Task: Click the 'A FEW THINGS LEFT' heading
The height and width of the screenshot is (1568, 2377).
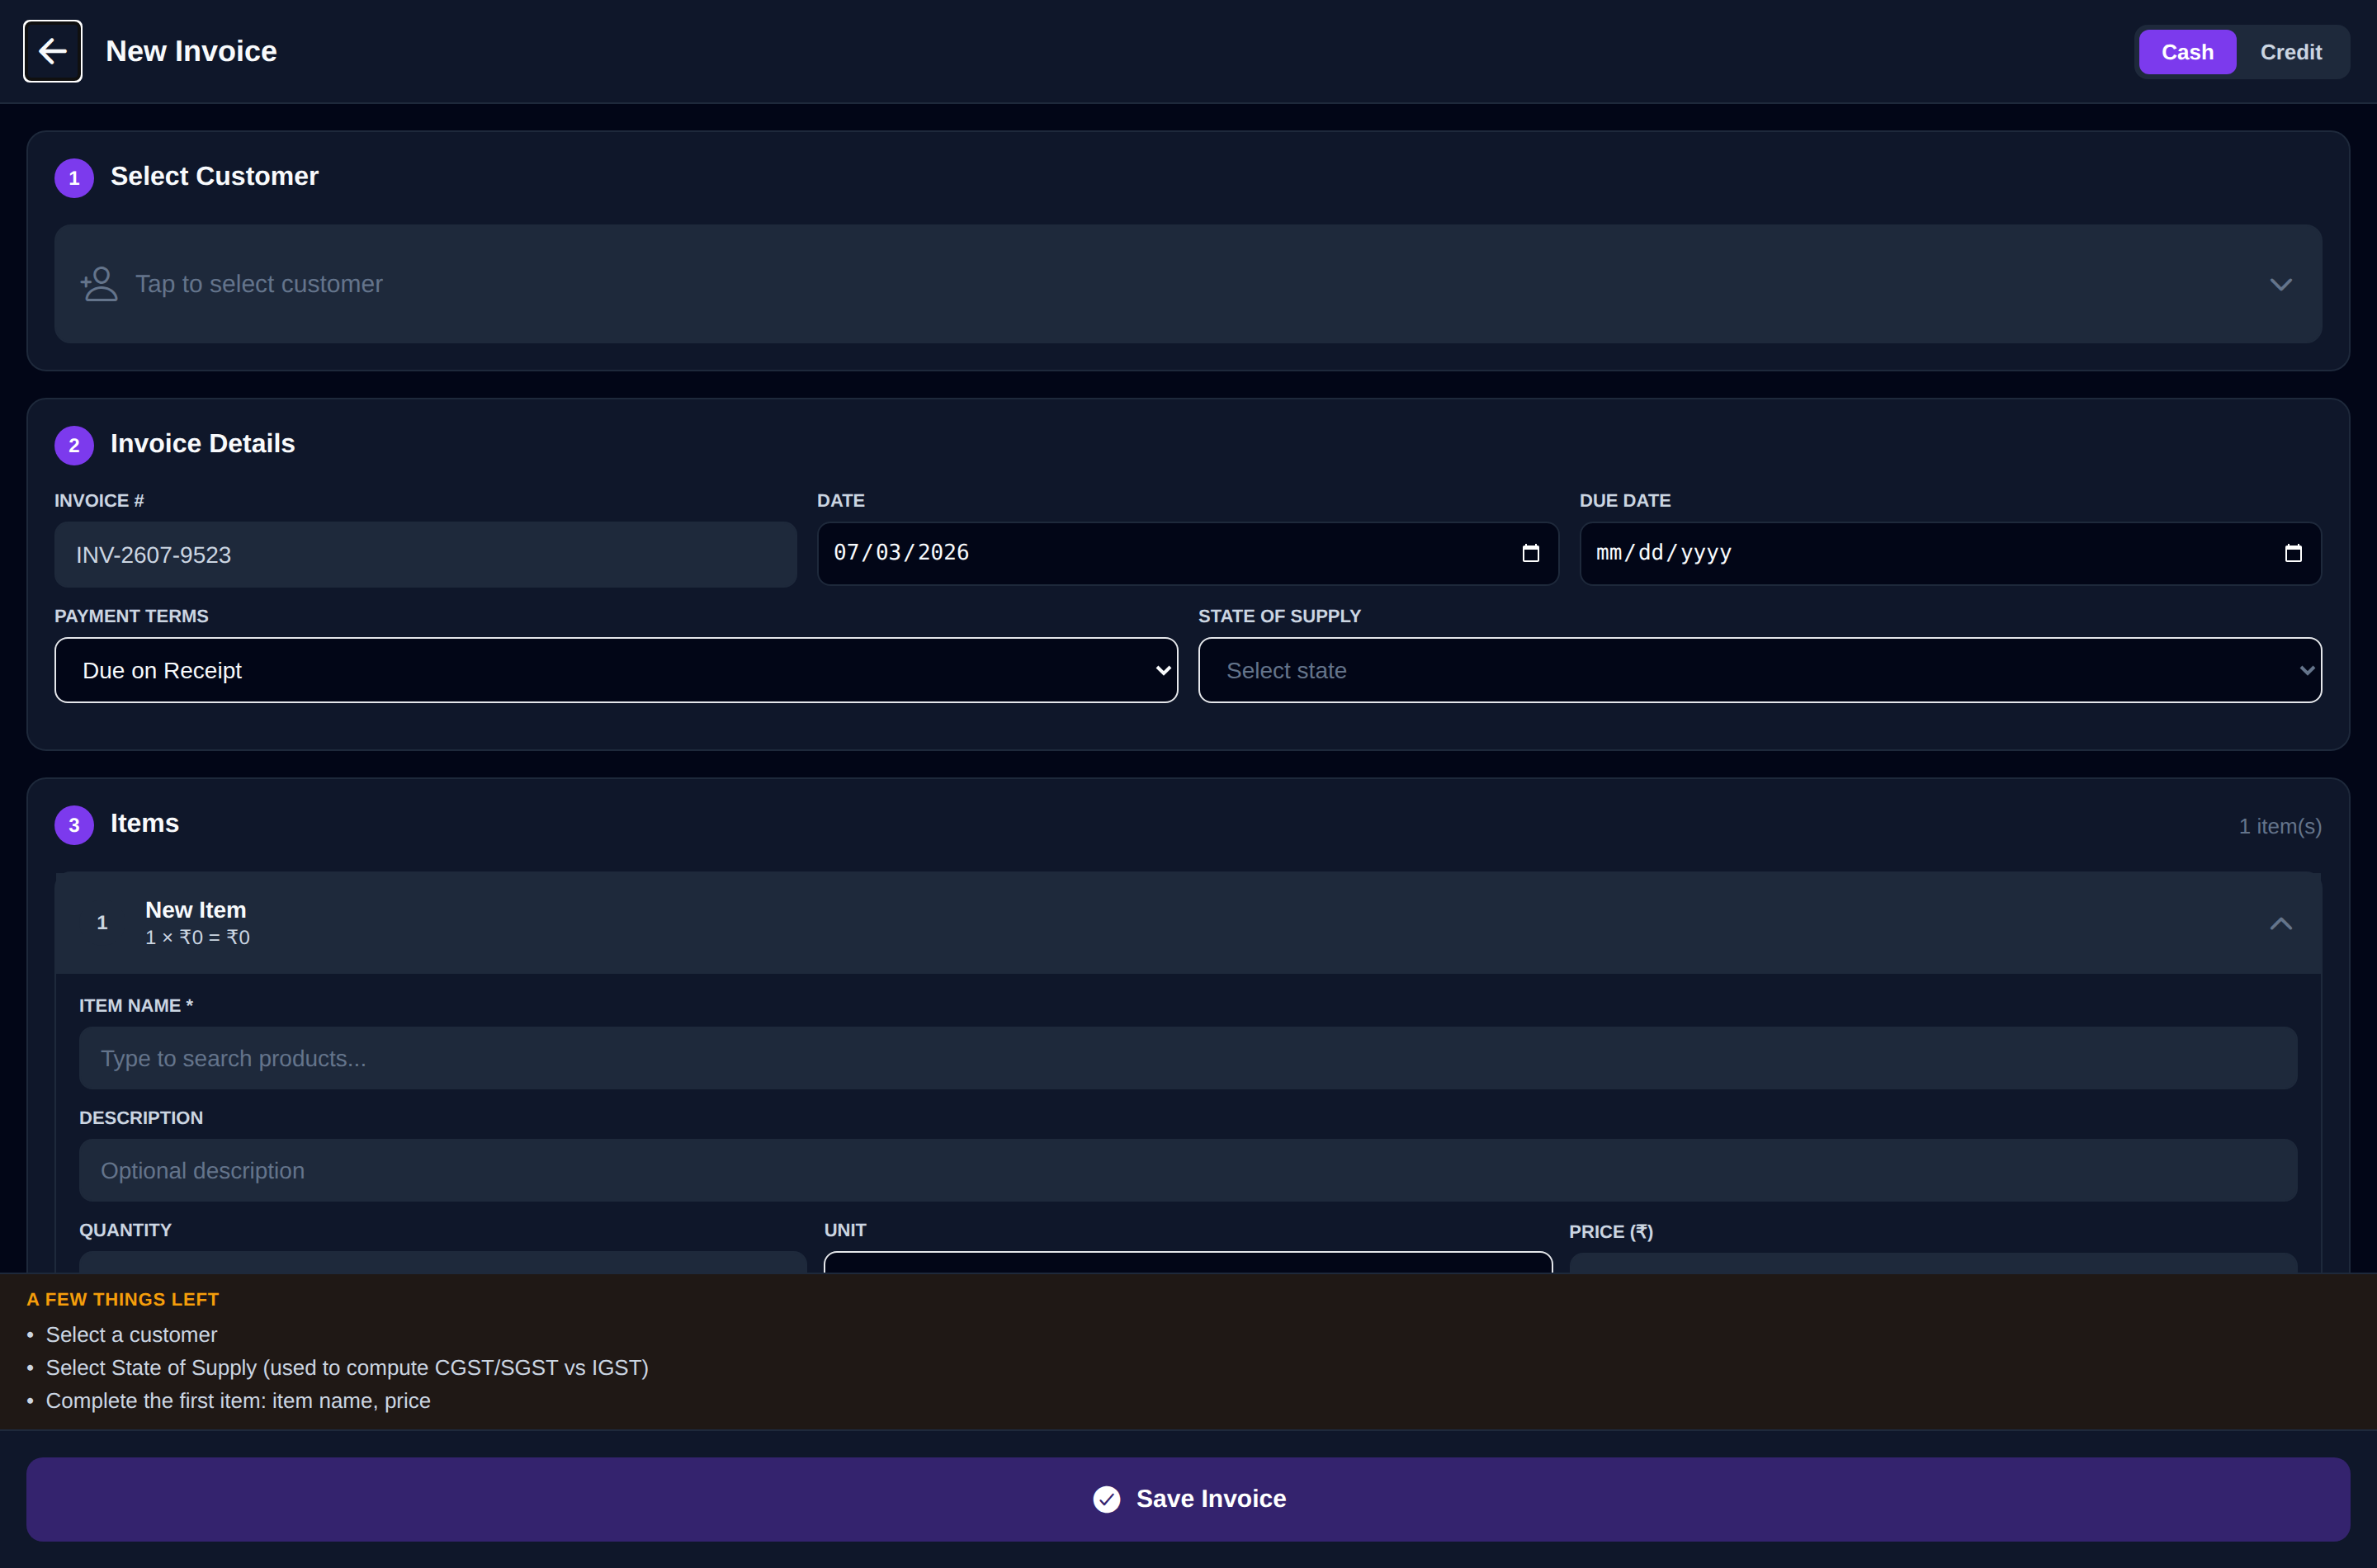Action: click(x=123, y=1299)
